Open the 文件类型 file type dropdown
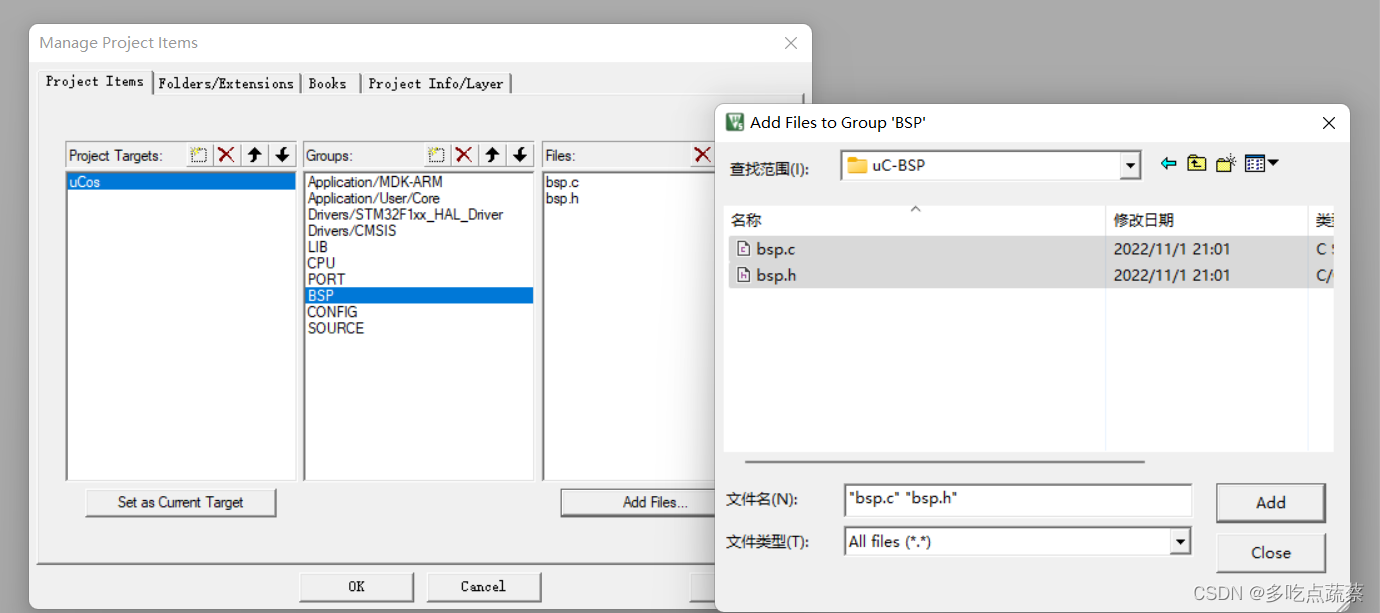The width and height of the screenshot is (1380, 613). (x=1181, y=540)
